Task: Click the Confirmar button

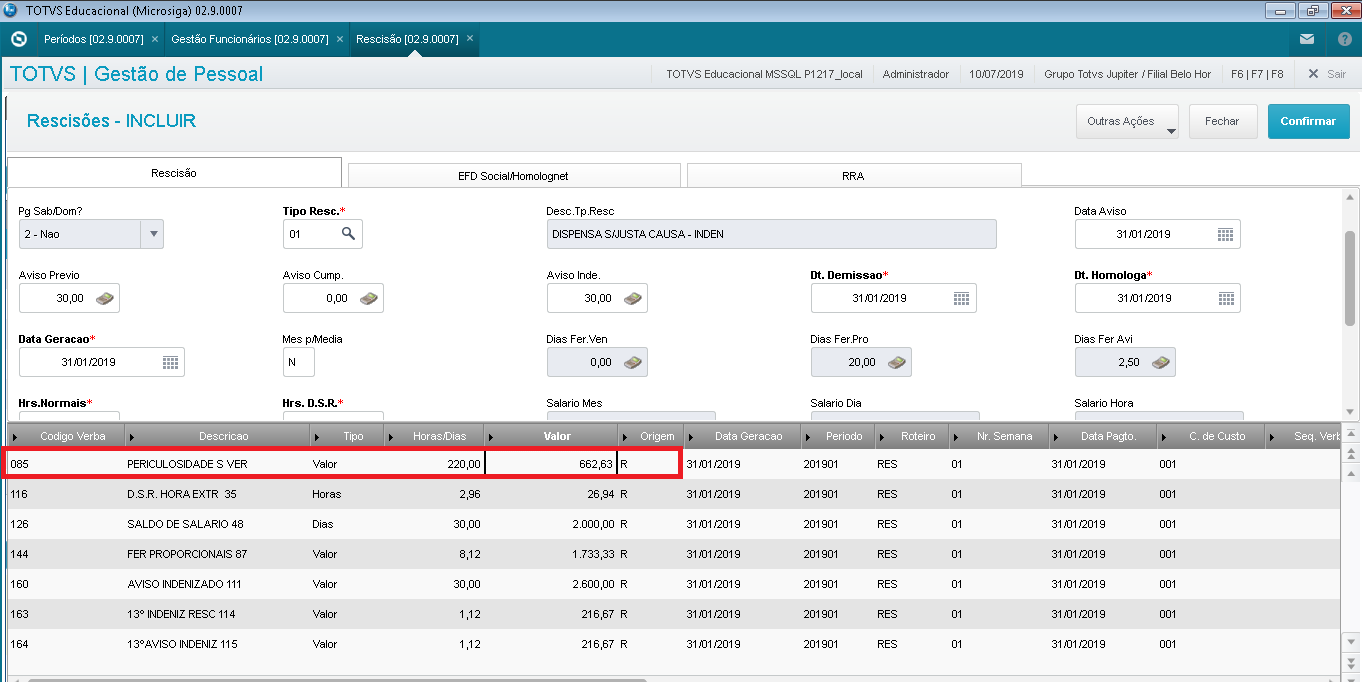Action: (x=1308, y=121)
